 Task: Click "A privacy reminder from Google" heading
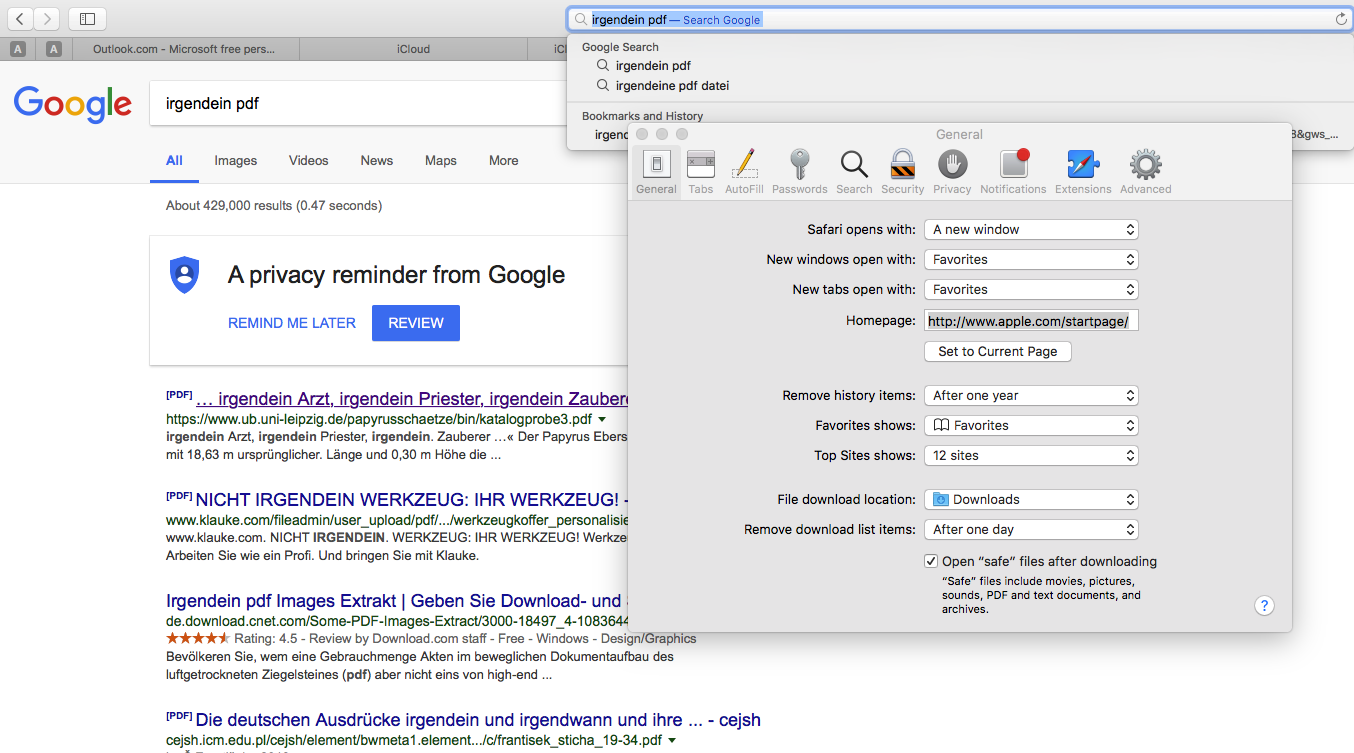396,275
